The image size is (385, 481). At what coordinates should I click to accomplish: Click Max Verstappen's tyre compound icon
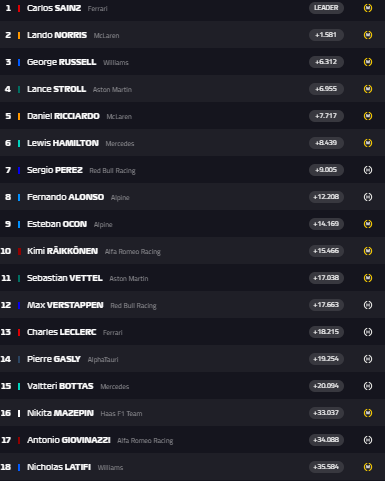368,305
